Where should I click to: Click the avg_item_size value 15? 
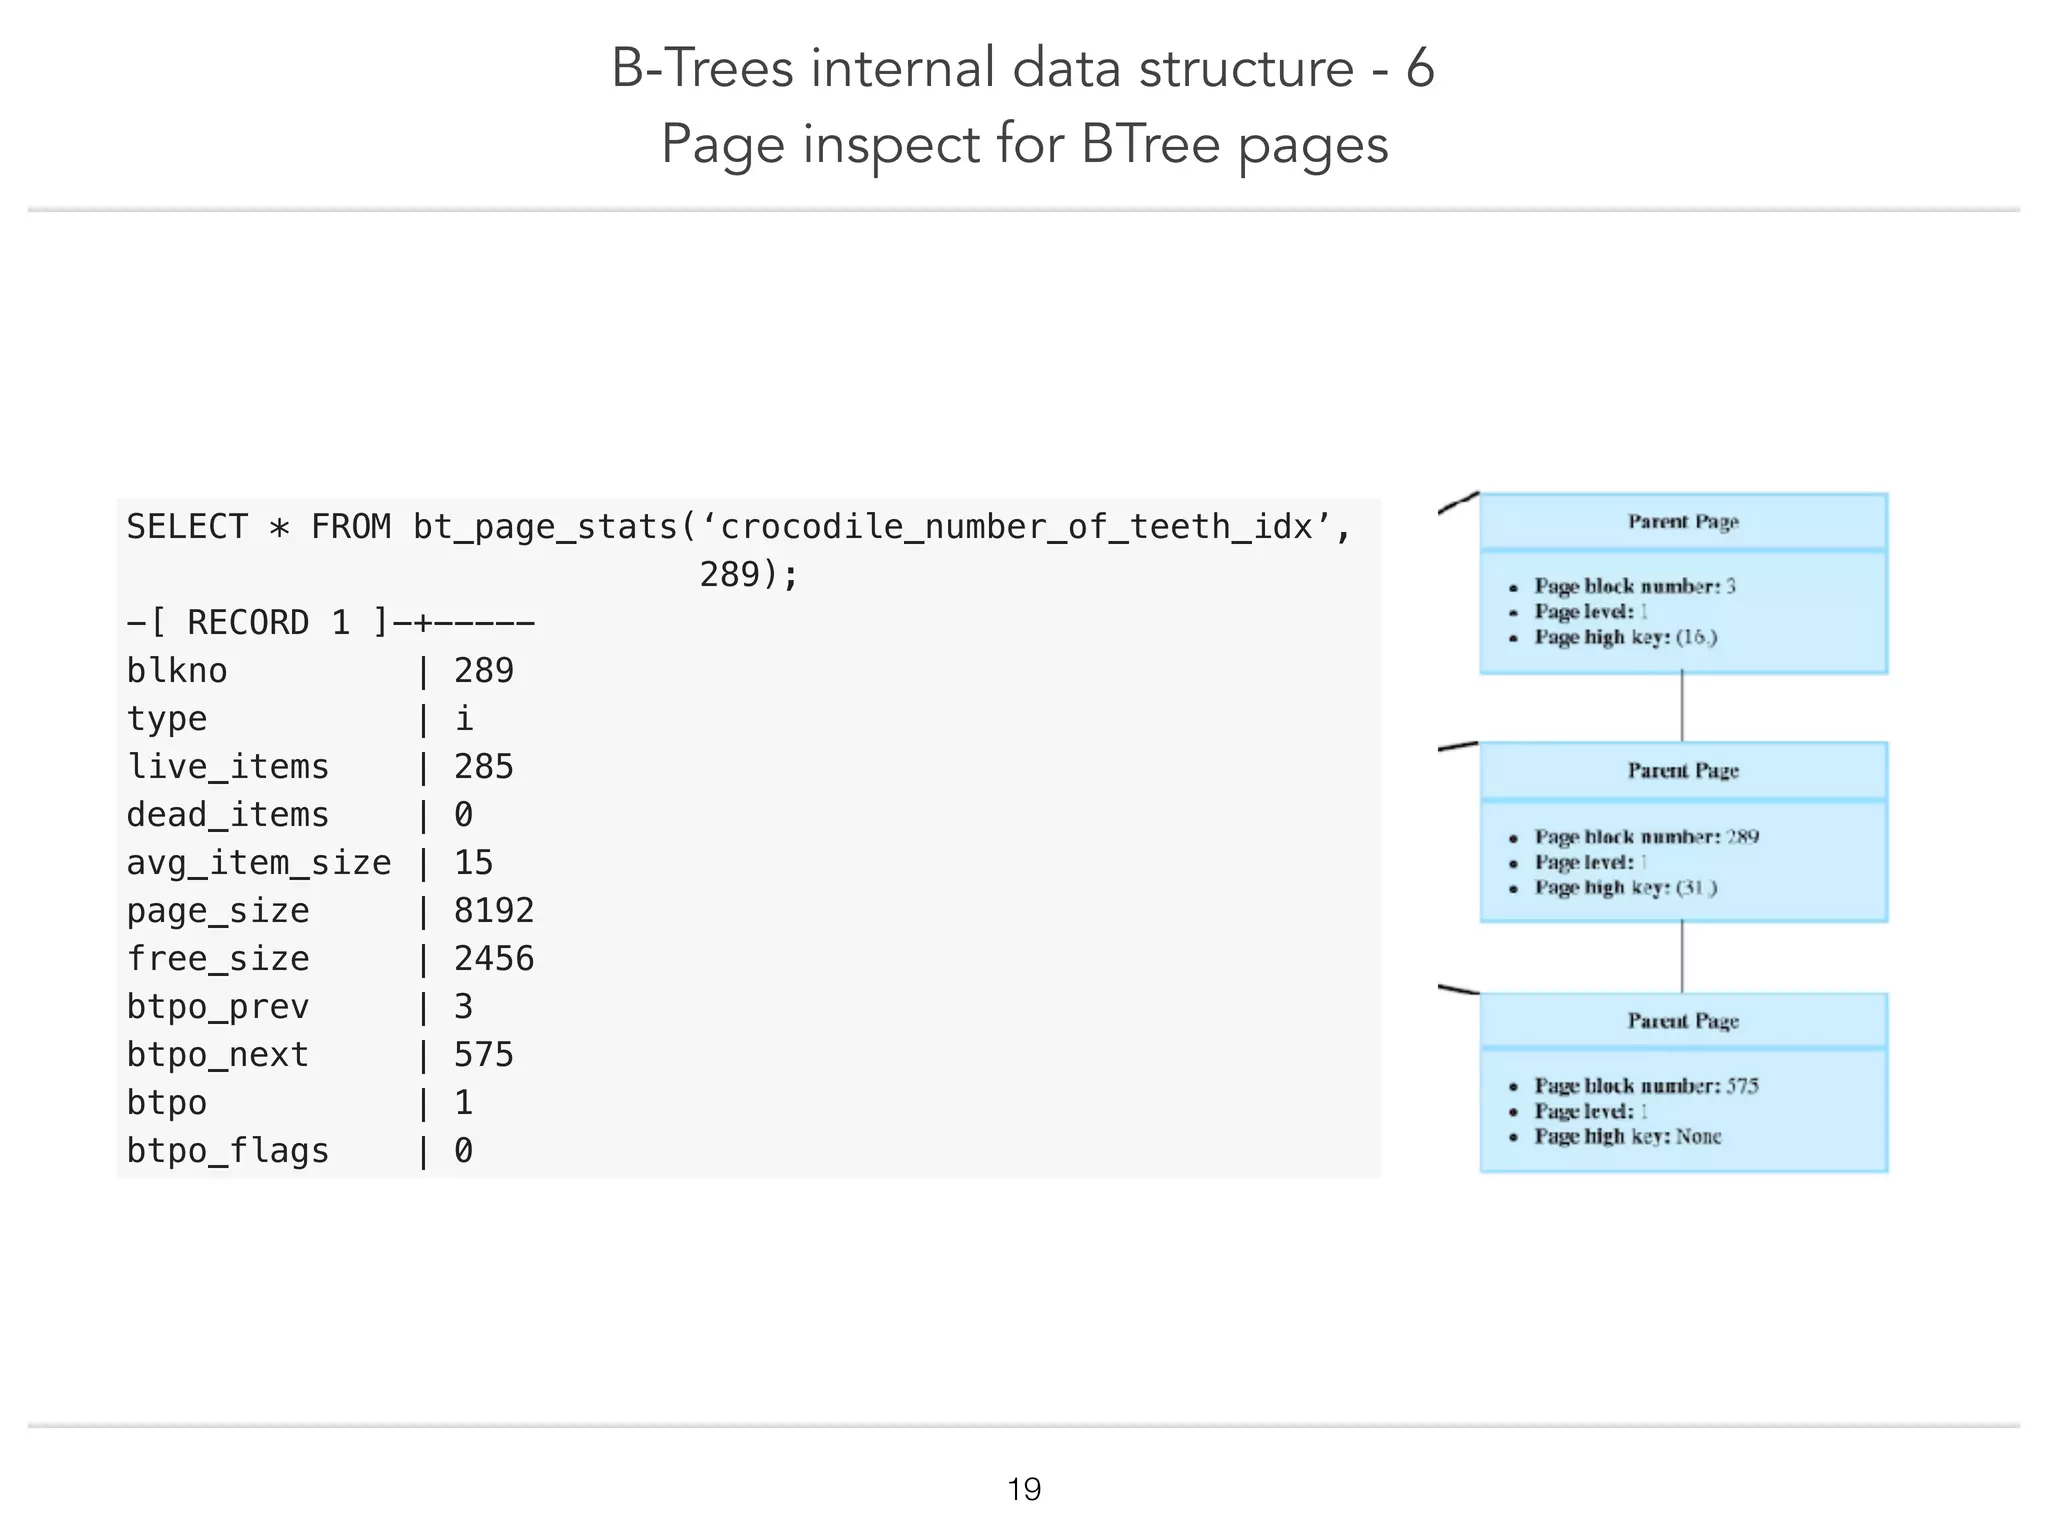(473, 863)
